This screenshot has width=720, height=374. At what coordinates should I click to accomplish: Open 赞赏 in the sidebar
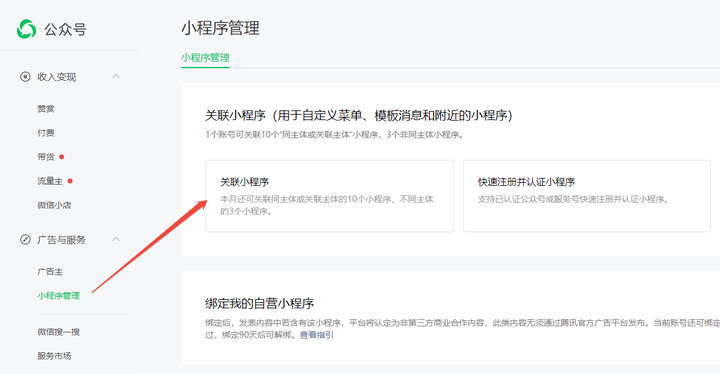46,109
